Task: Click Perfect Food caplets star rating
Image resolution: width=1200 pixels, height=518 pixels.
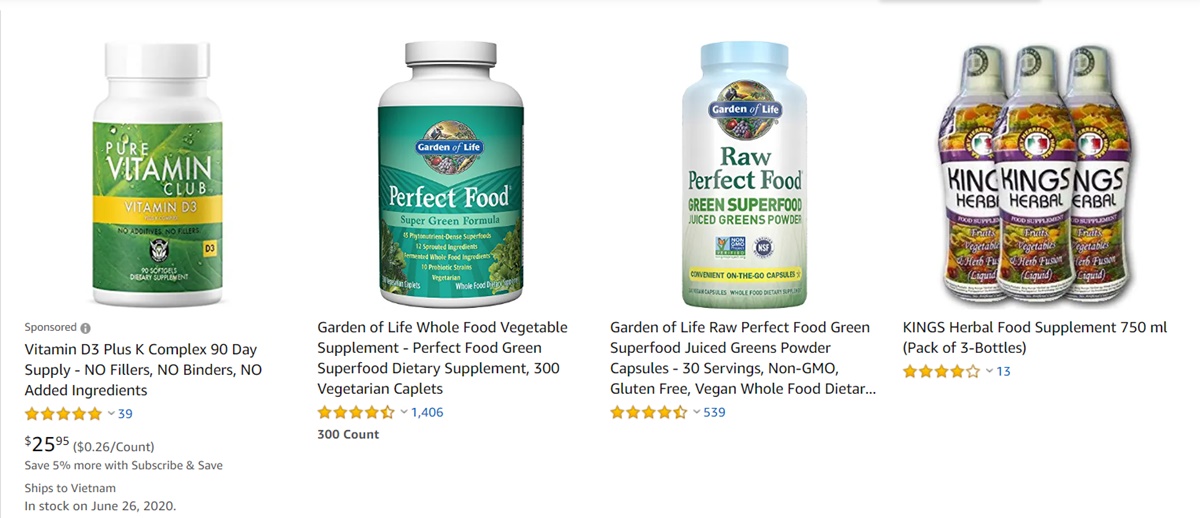Action: 356,412
